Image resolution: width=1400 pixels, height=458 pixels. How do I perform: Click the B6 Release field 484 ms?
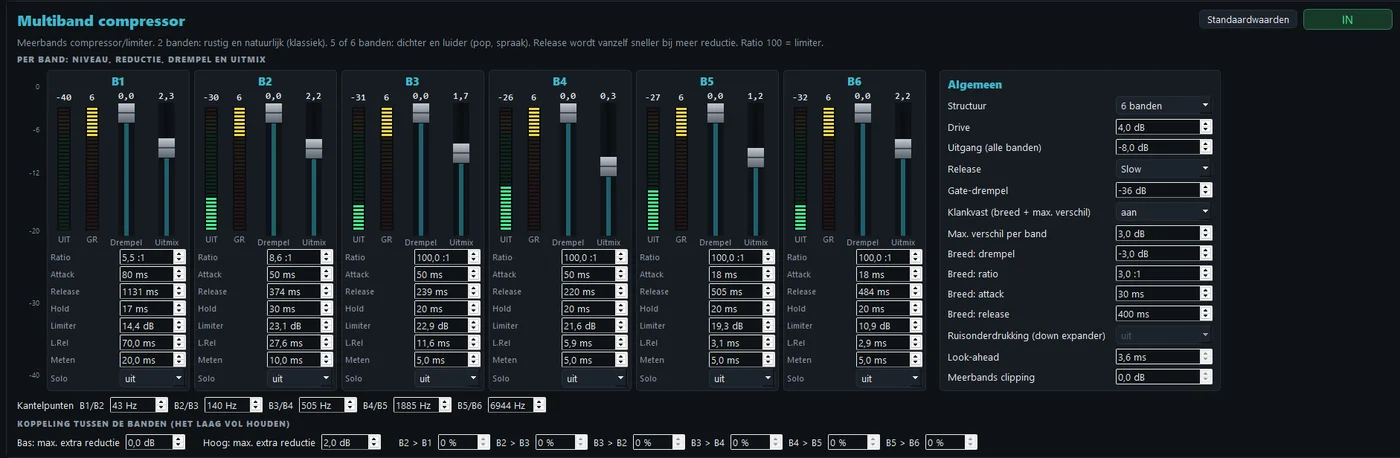tap(888, 292)
